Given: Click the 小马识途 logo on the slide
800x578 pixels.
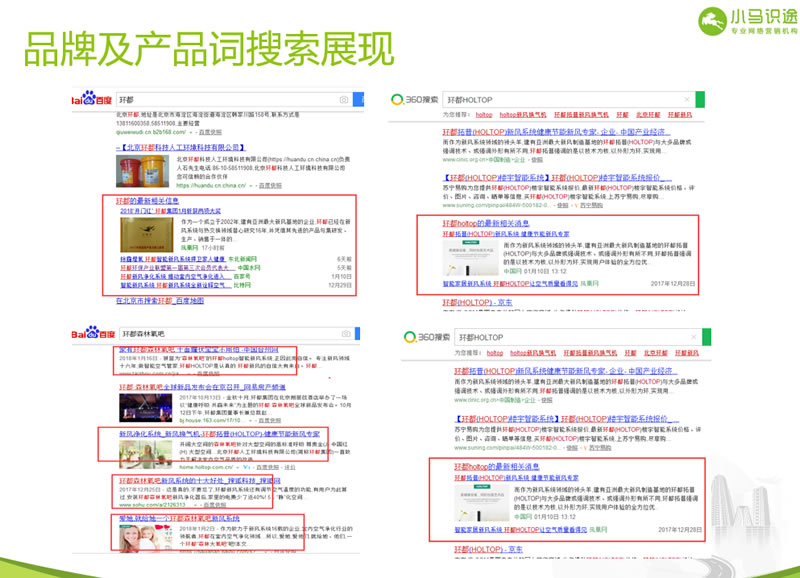Looking at the screenshot, I should tap(747, 21).
